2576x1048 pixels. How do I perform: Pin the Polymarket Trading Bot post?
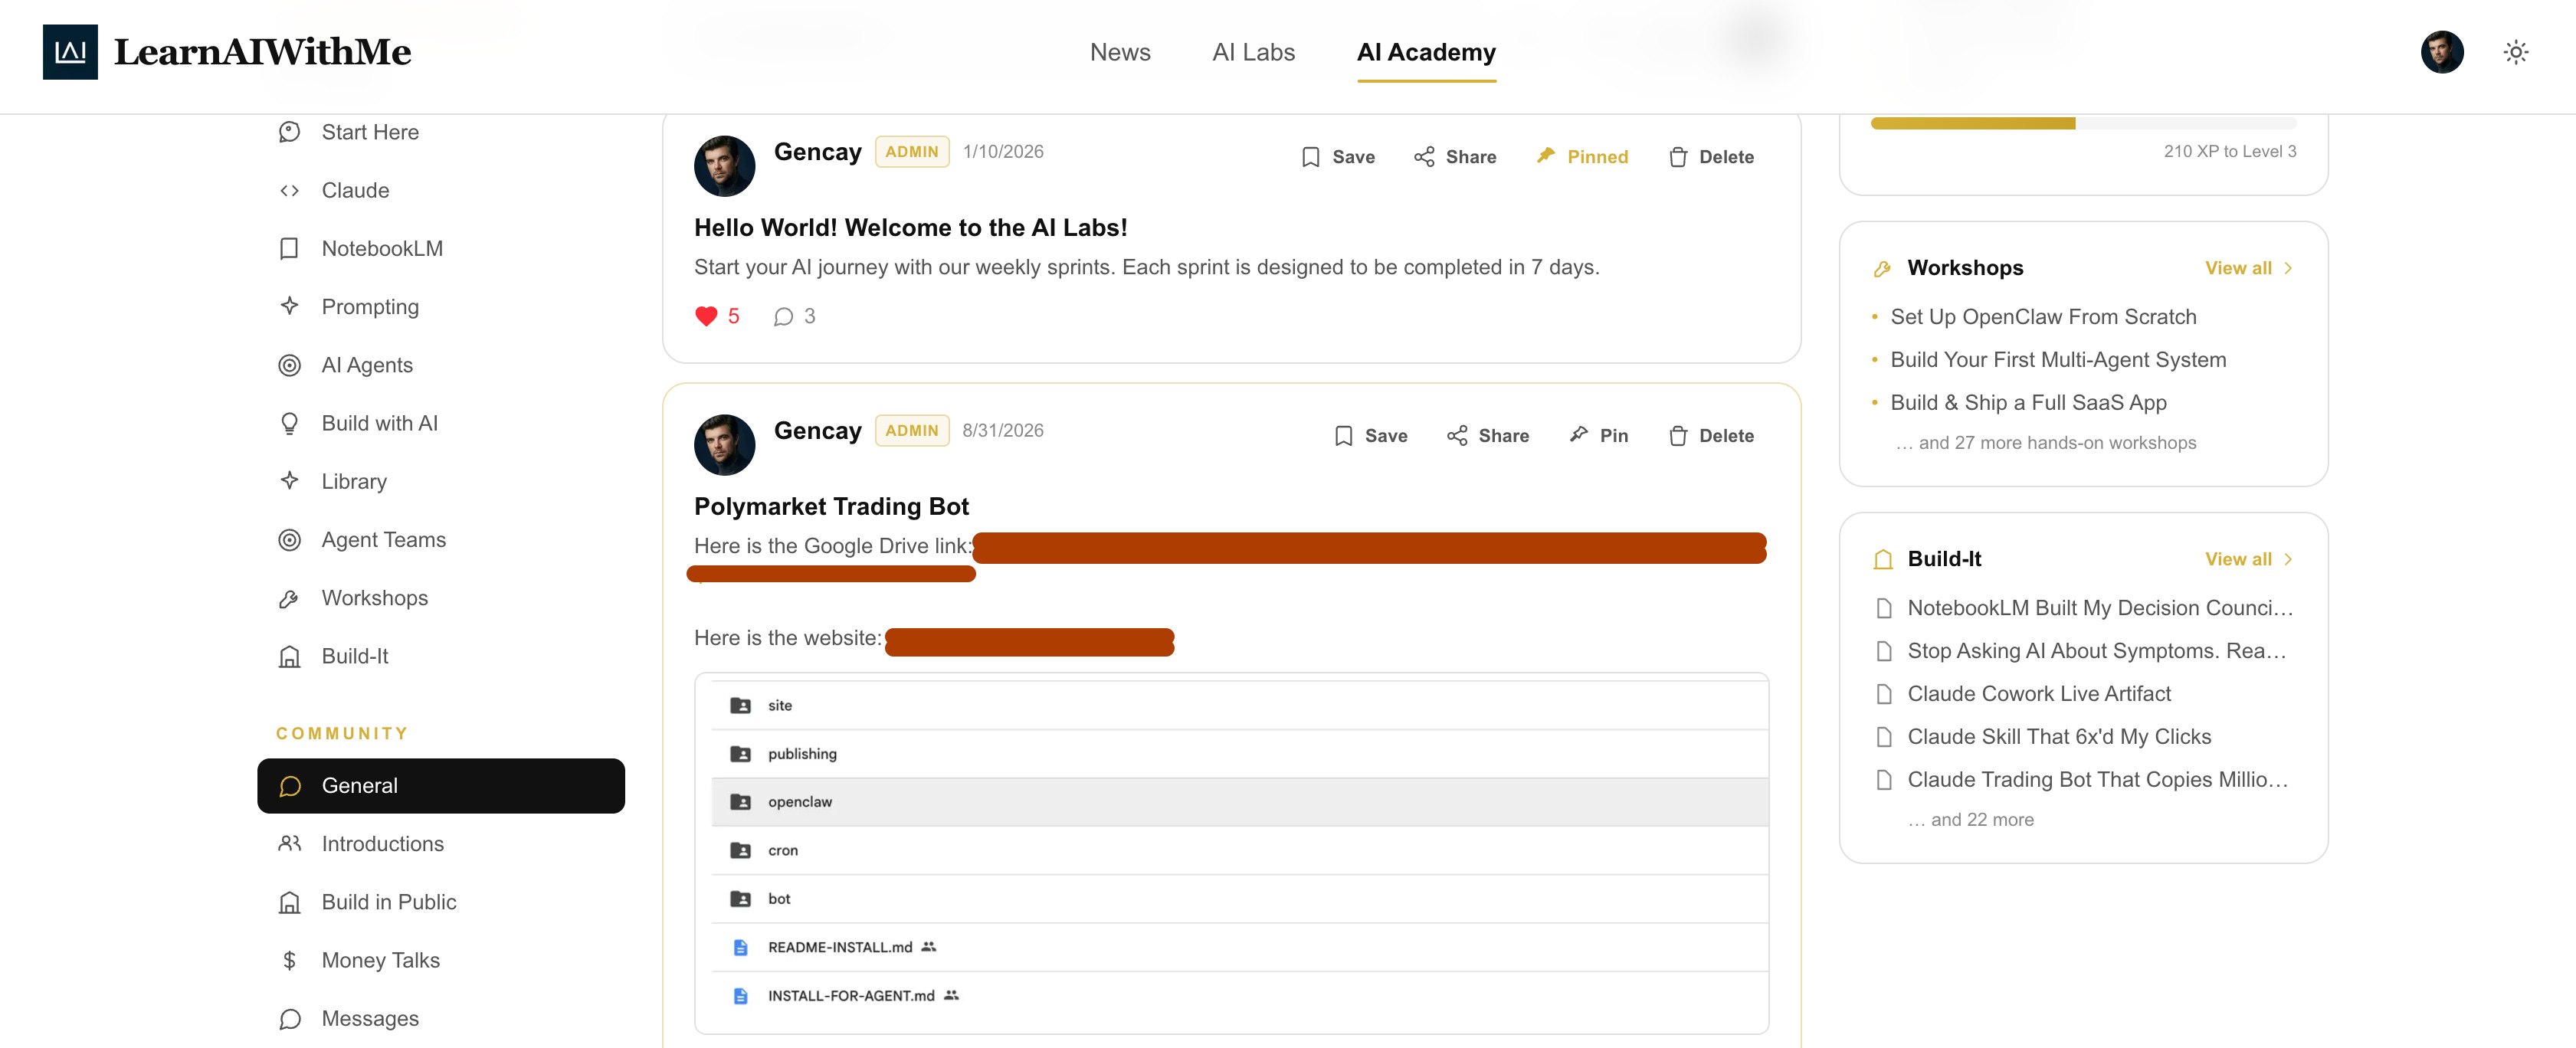1598,436
